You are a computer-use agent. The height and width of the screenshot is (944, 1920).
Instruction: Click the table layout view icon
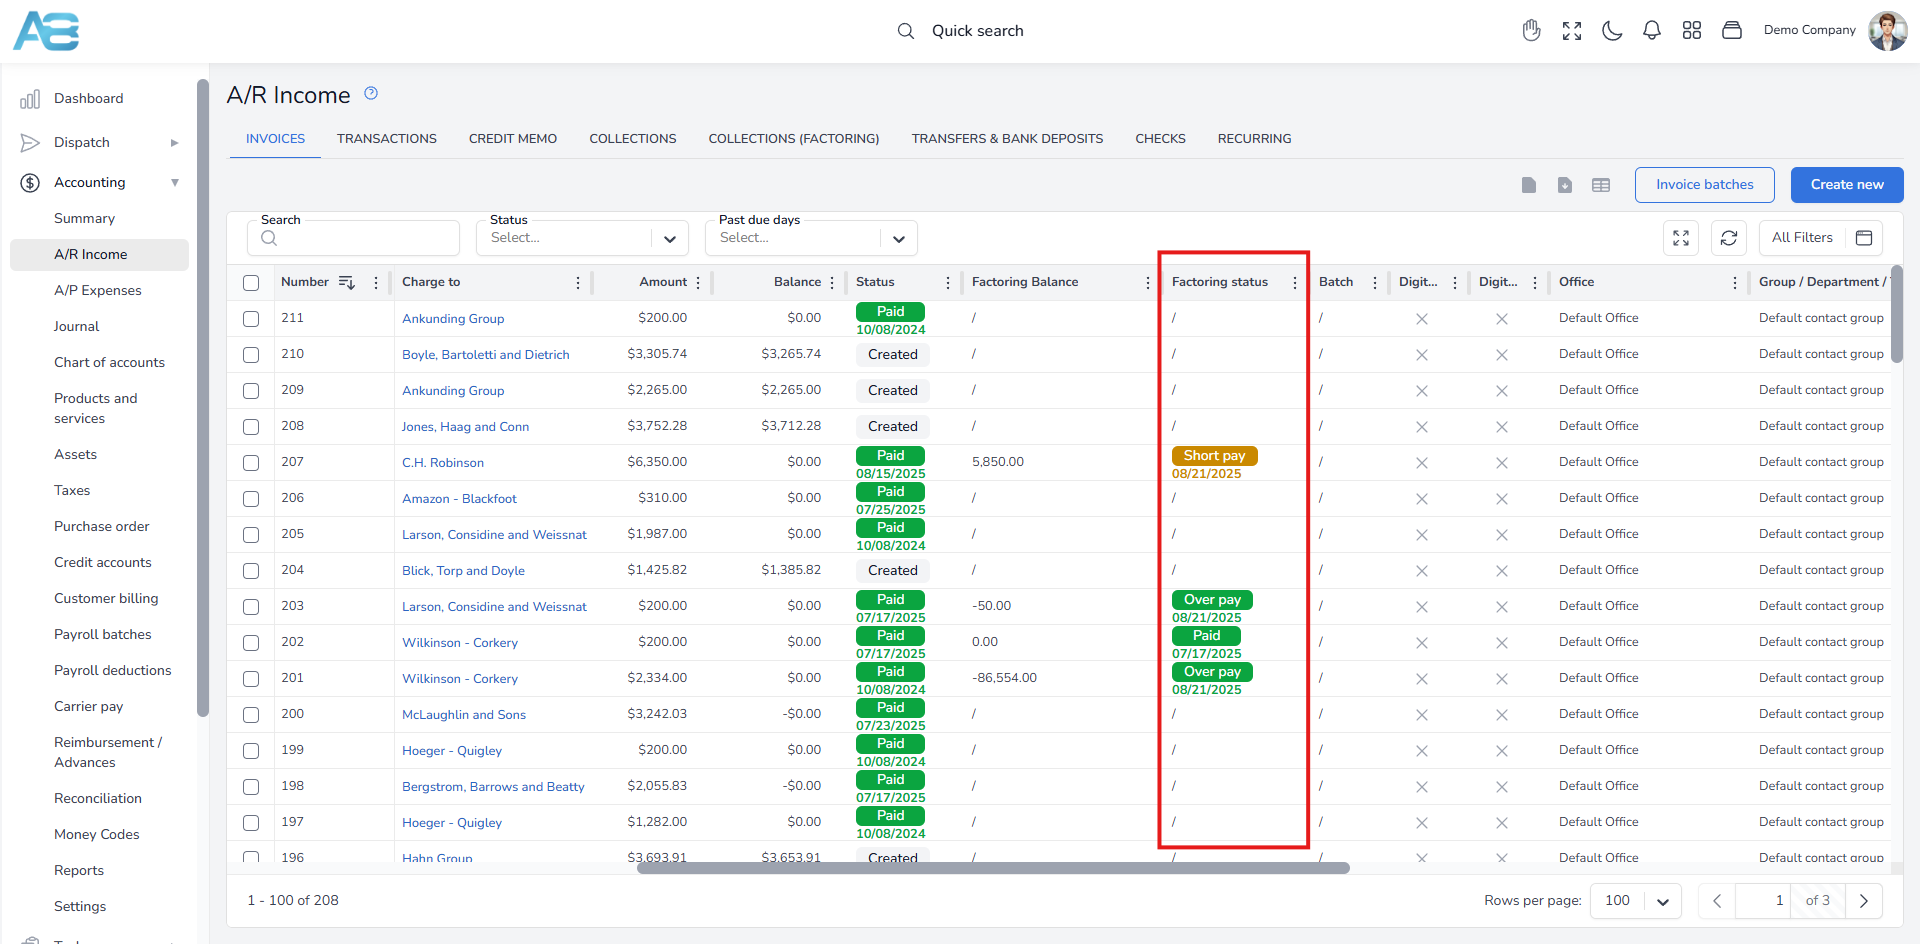(x=1601, y=185)
